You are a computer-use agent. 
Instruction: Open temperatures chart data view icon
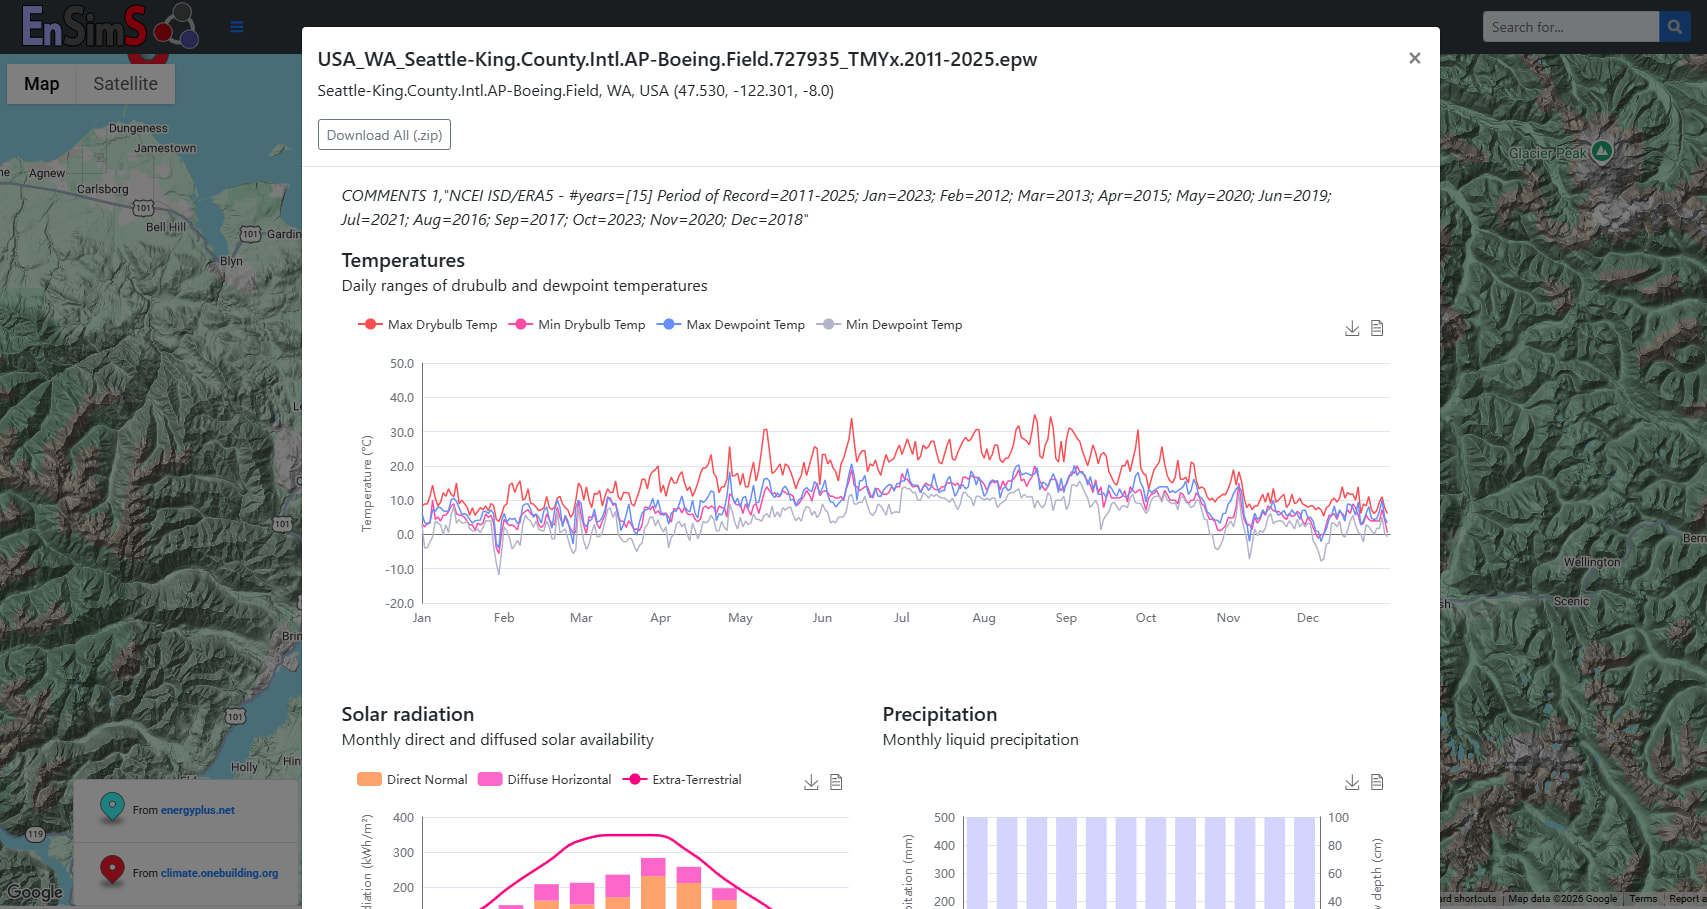coord(1377,328)
